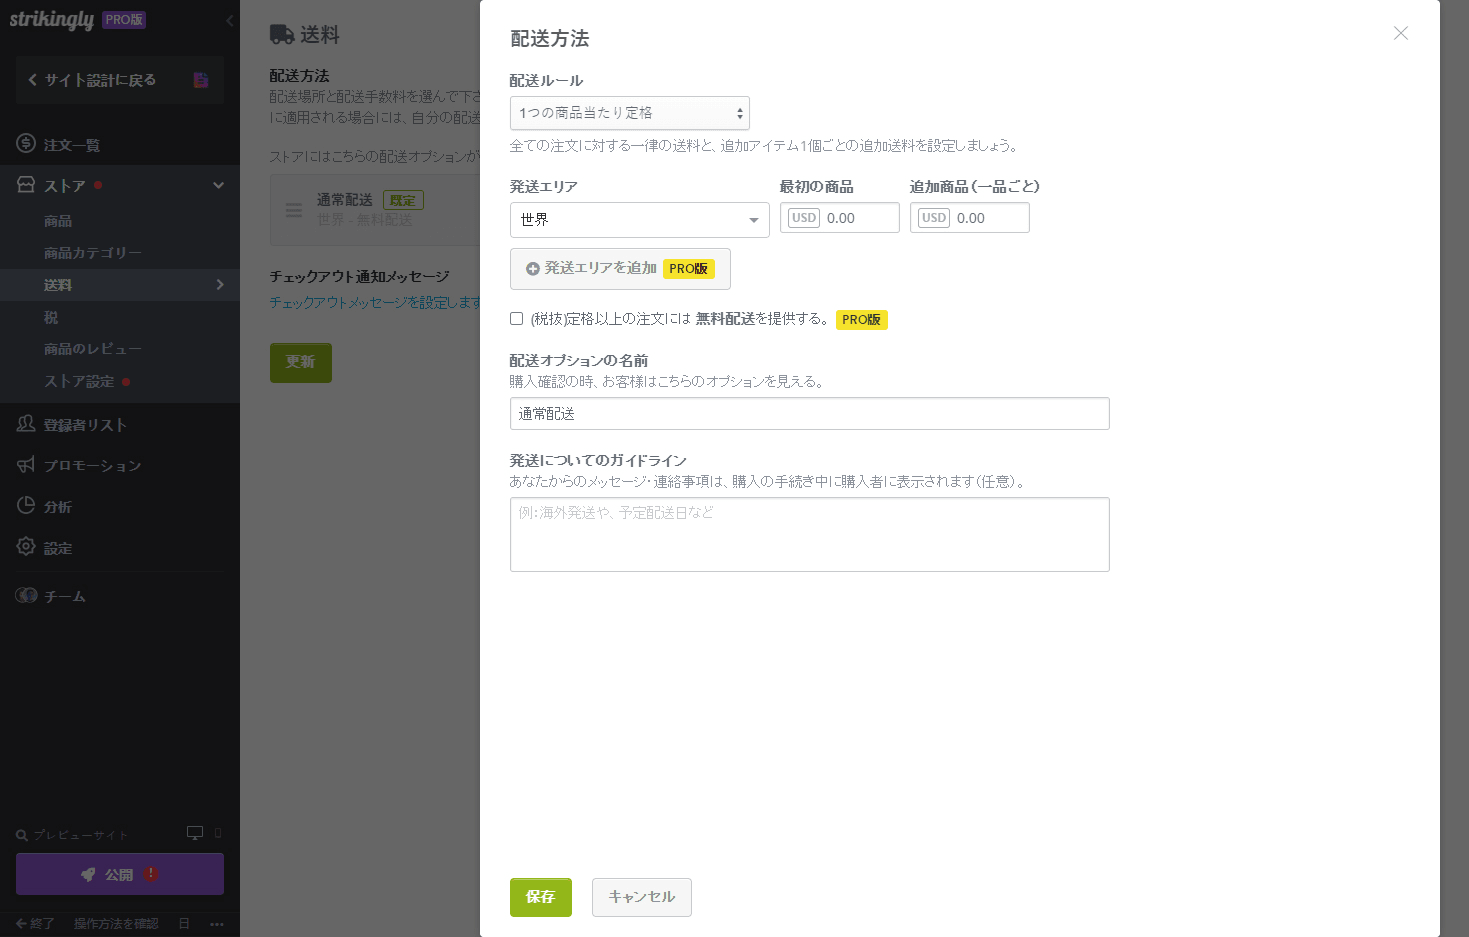Screen dimensions: 1469x937
Task: Select the 登録者リスト audience icon
Action: tap(24, 423)
